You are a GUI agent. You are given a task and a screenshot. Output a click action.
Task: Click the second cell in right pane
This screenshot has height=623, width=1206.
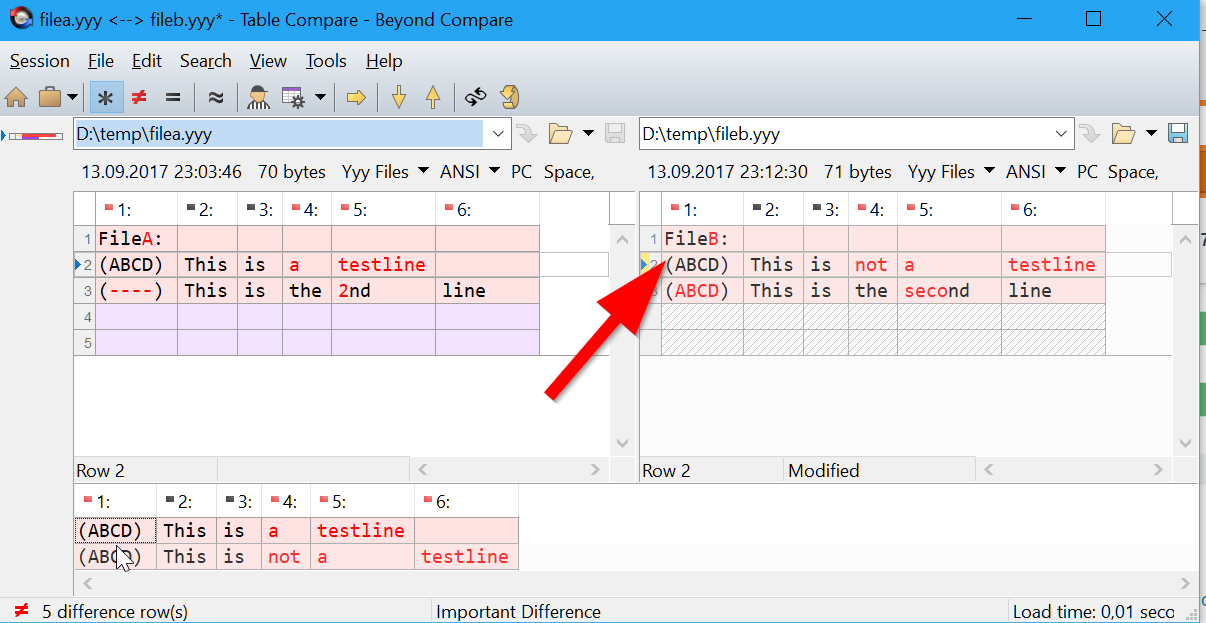click(x=950, y=291)
